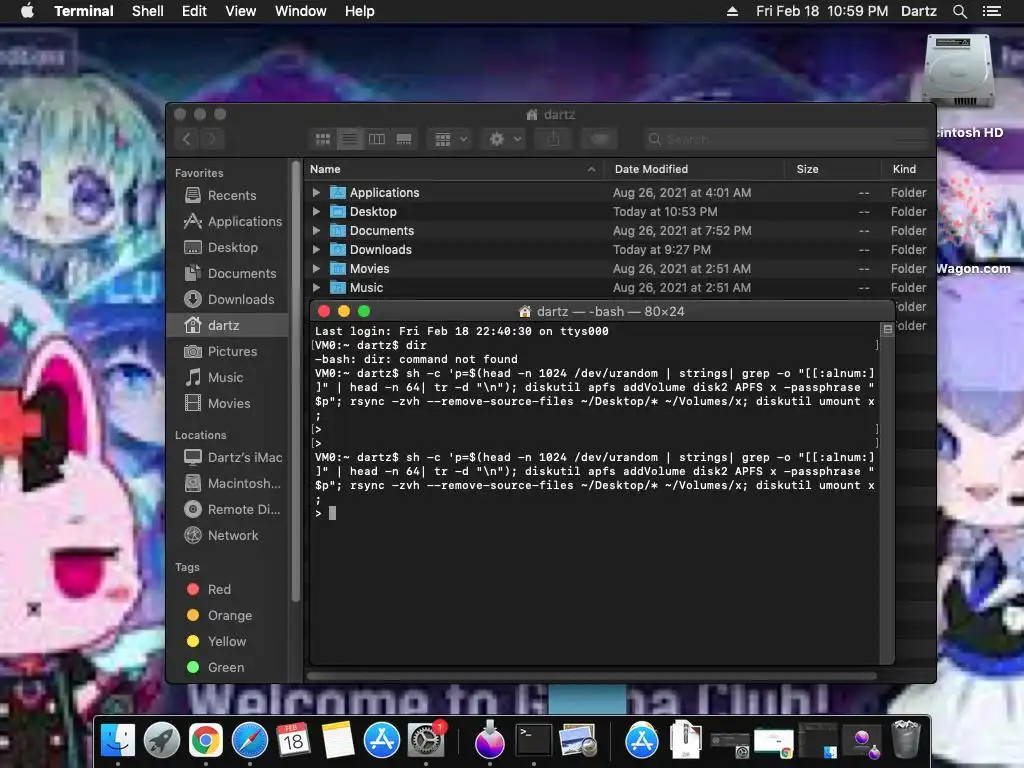Viewport: 1024px width, 768px height.
Task: Switch Finder to gallery view
Action: tap(404, 139)
